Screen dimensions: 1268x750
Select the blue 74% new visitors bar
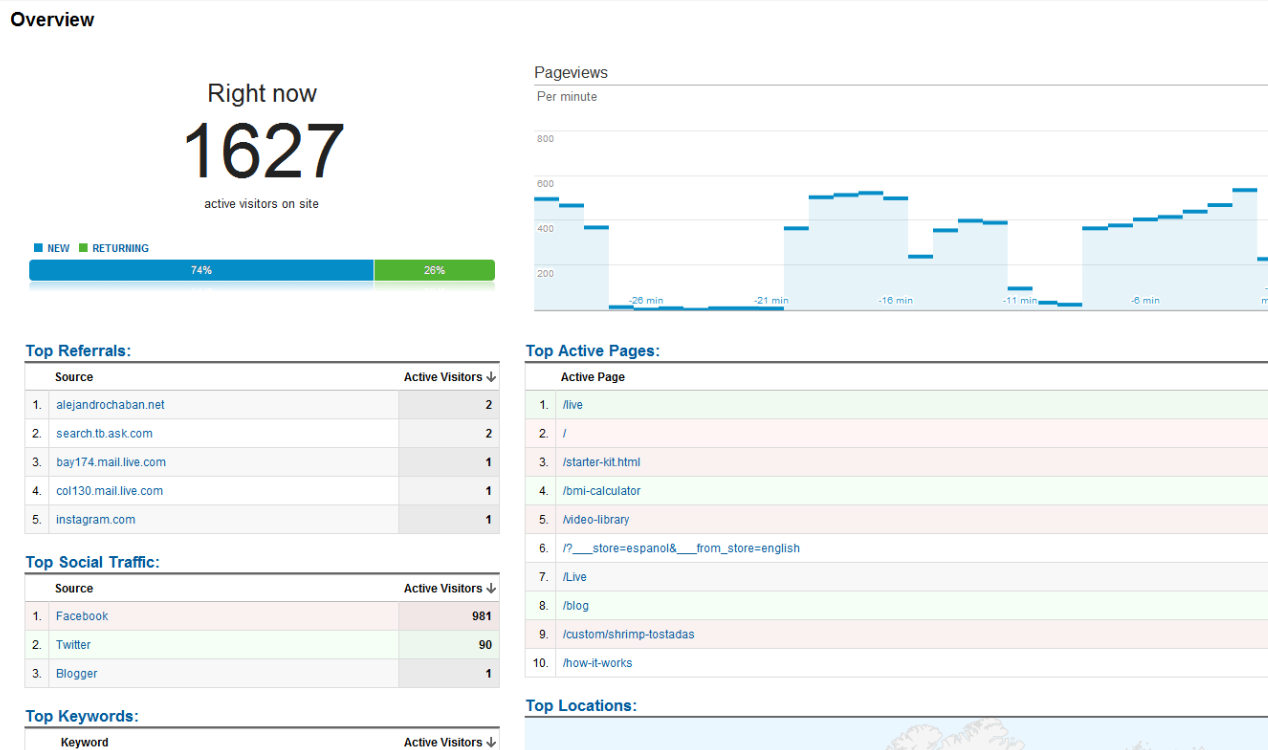point(201,270)
